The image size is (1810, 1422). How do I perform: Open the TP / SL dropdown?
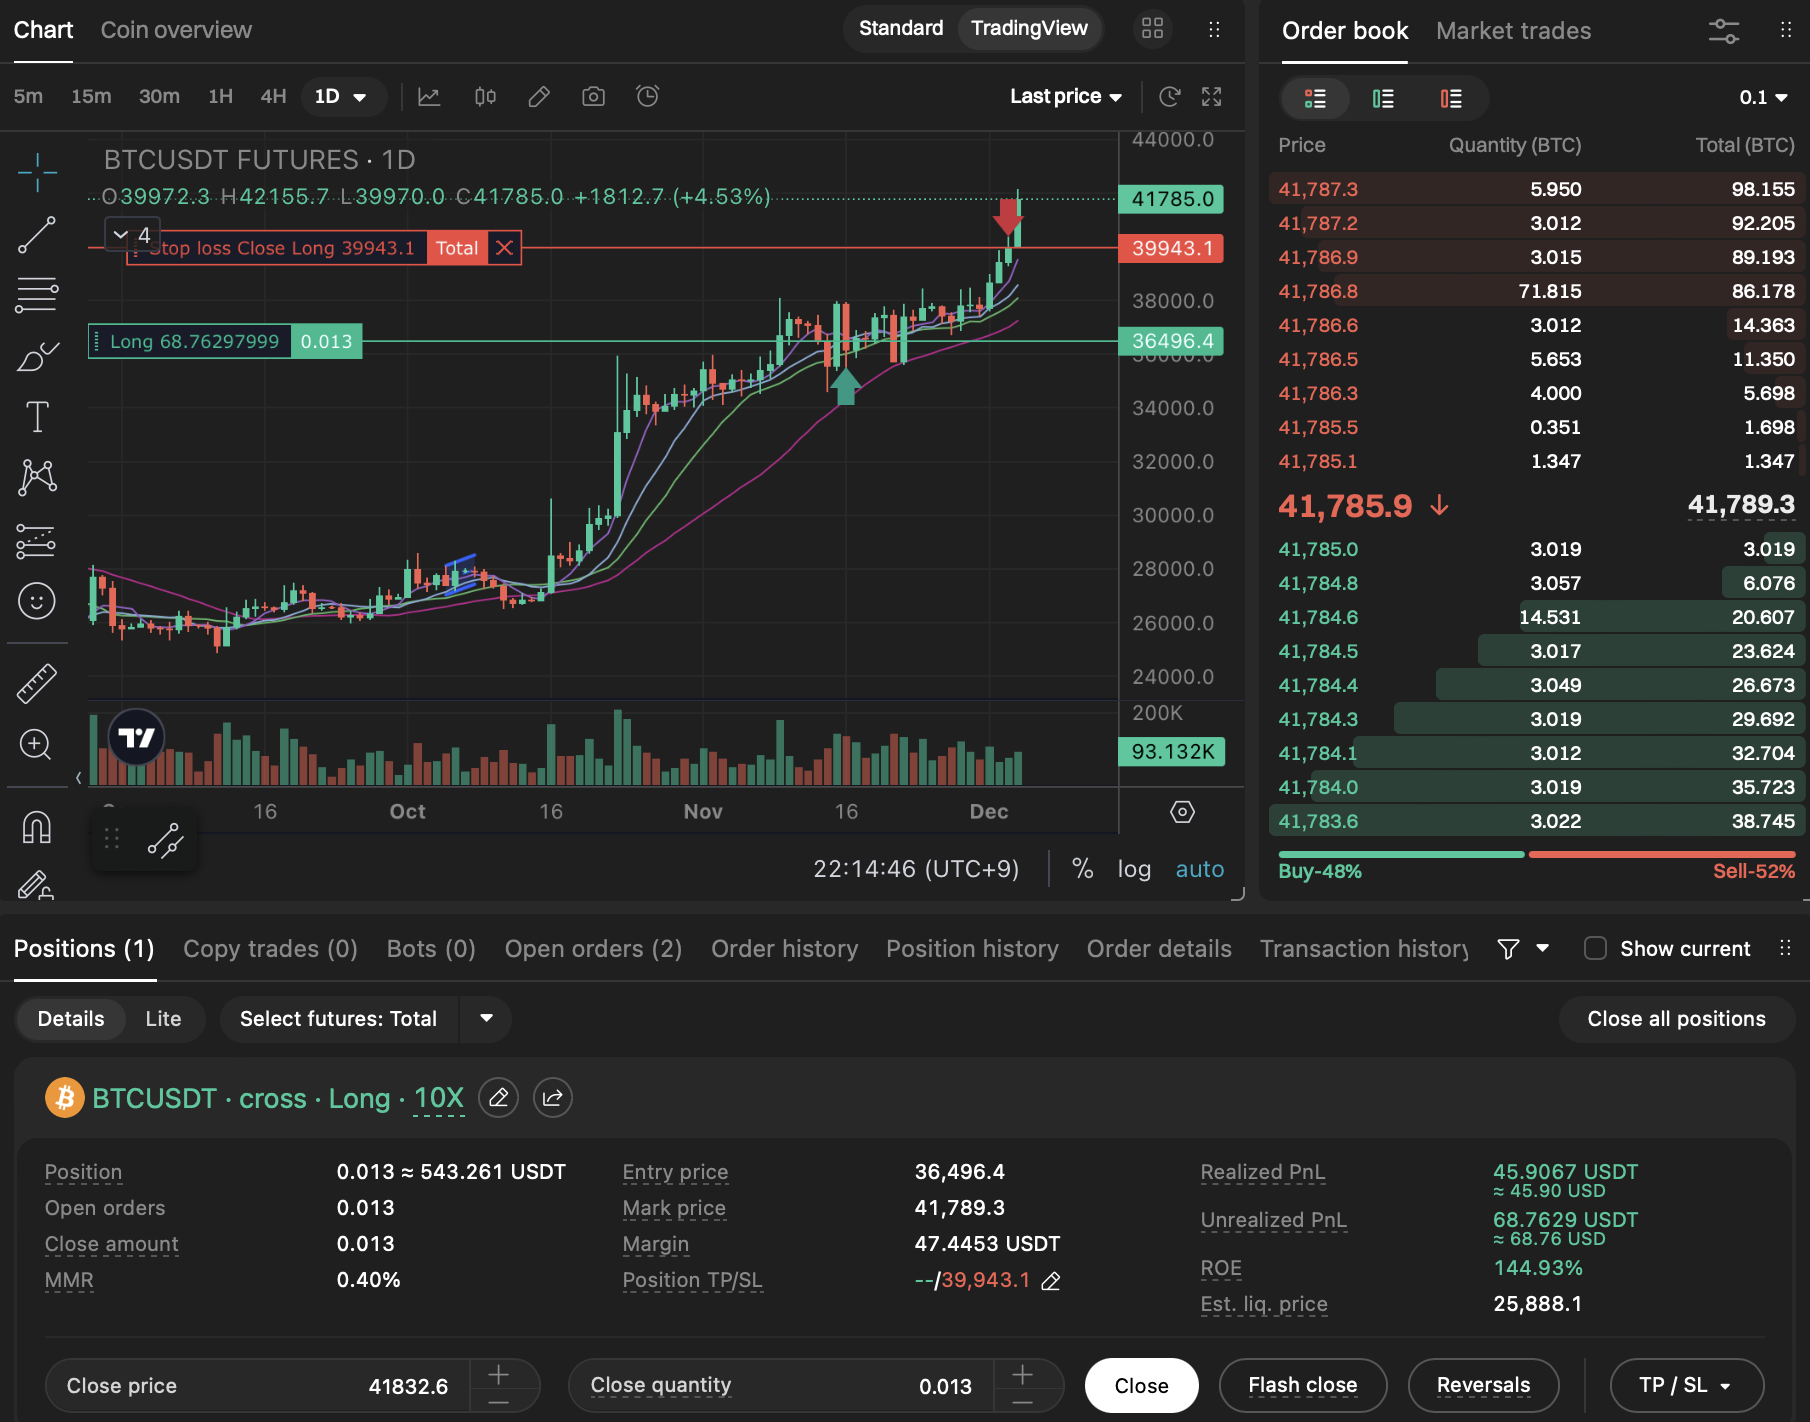click(x=1686, y=1385)
